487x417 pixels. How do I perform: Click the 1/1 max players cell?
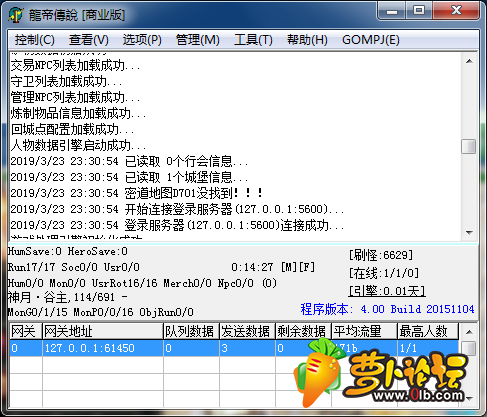click(428, 348)
